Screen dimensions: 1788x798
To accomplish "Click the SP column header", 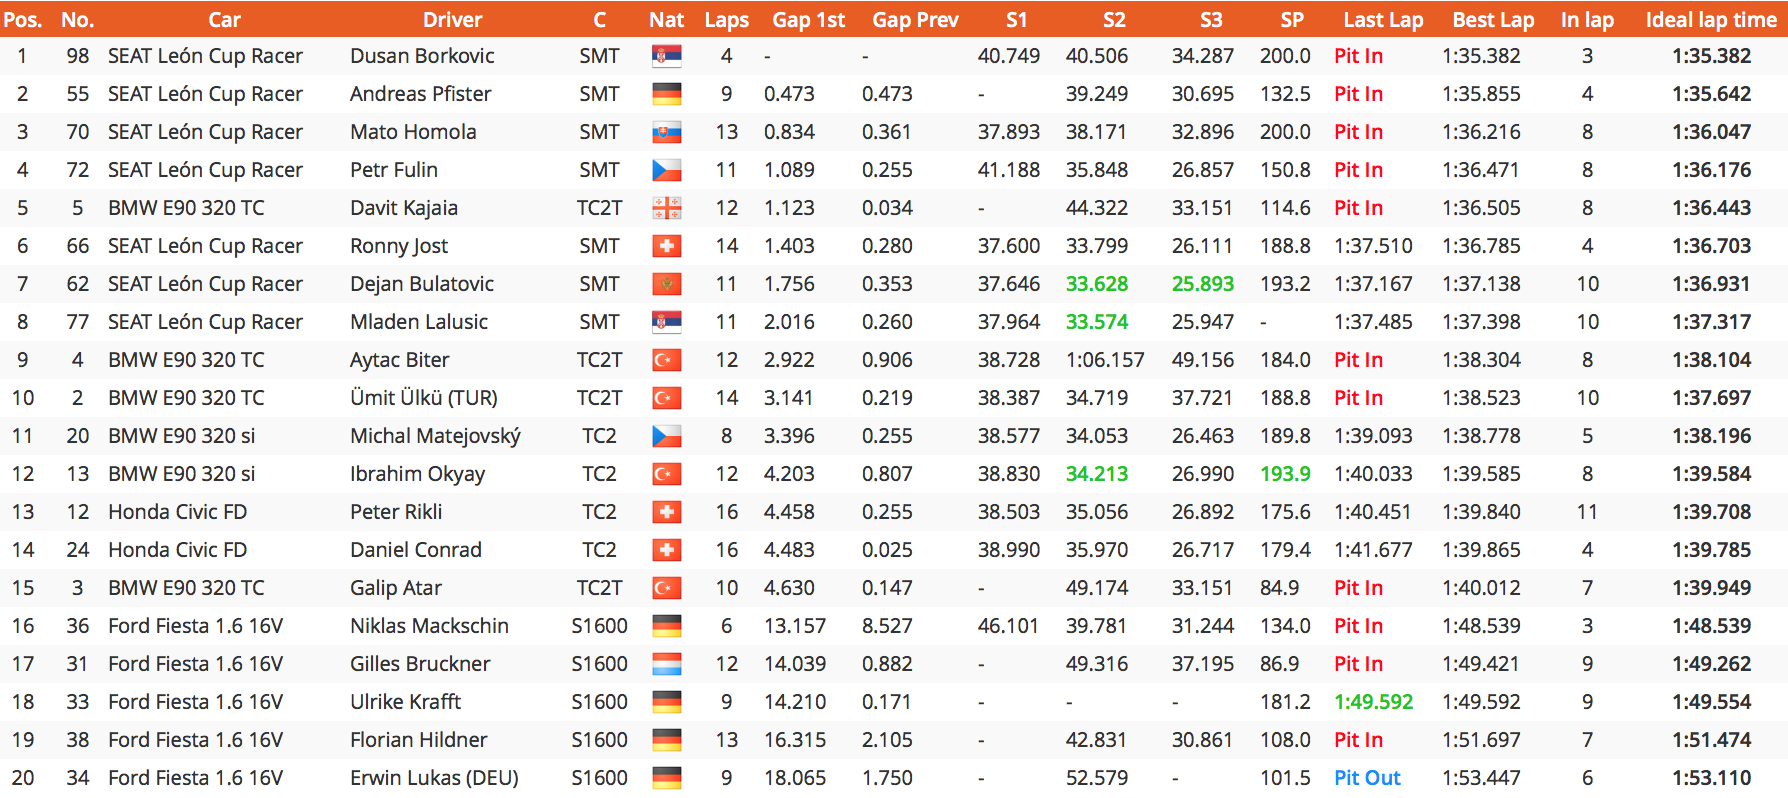I will tap(1292, 20).
